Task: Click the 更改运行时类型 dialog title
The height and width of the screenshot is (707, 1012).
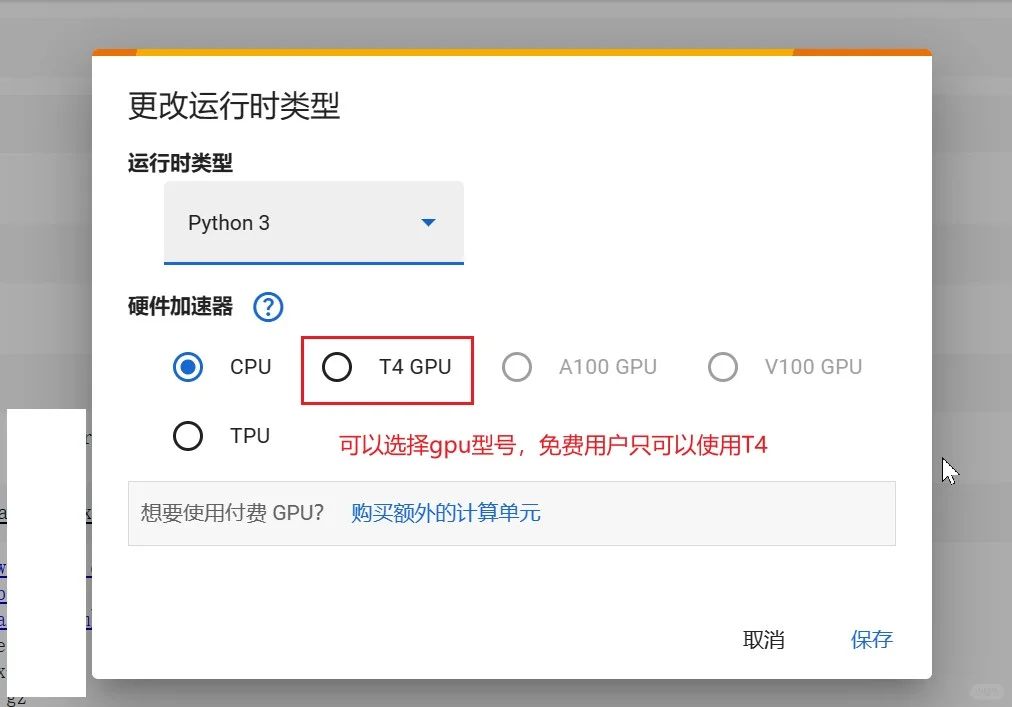Action: tap(234, 105)
